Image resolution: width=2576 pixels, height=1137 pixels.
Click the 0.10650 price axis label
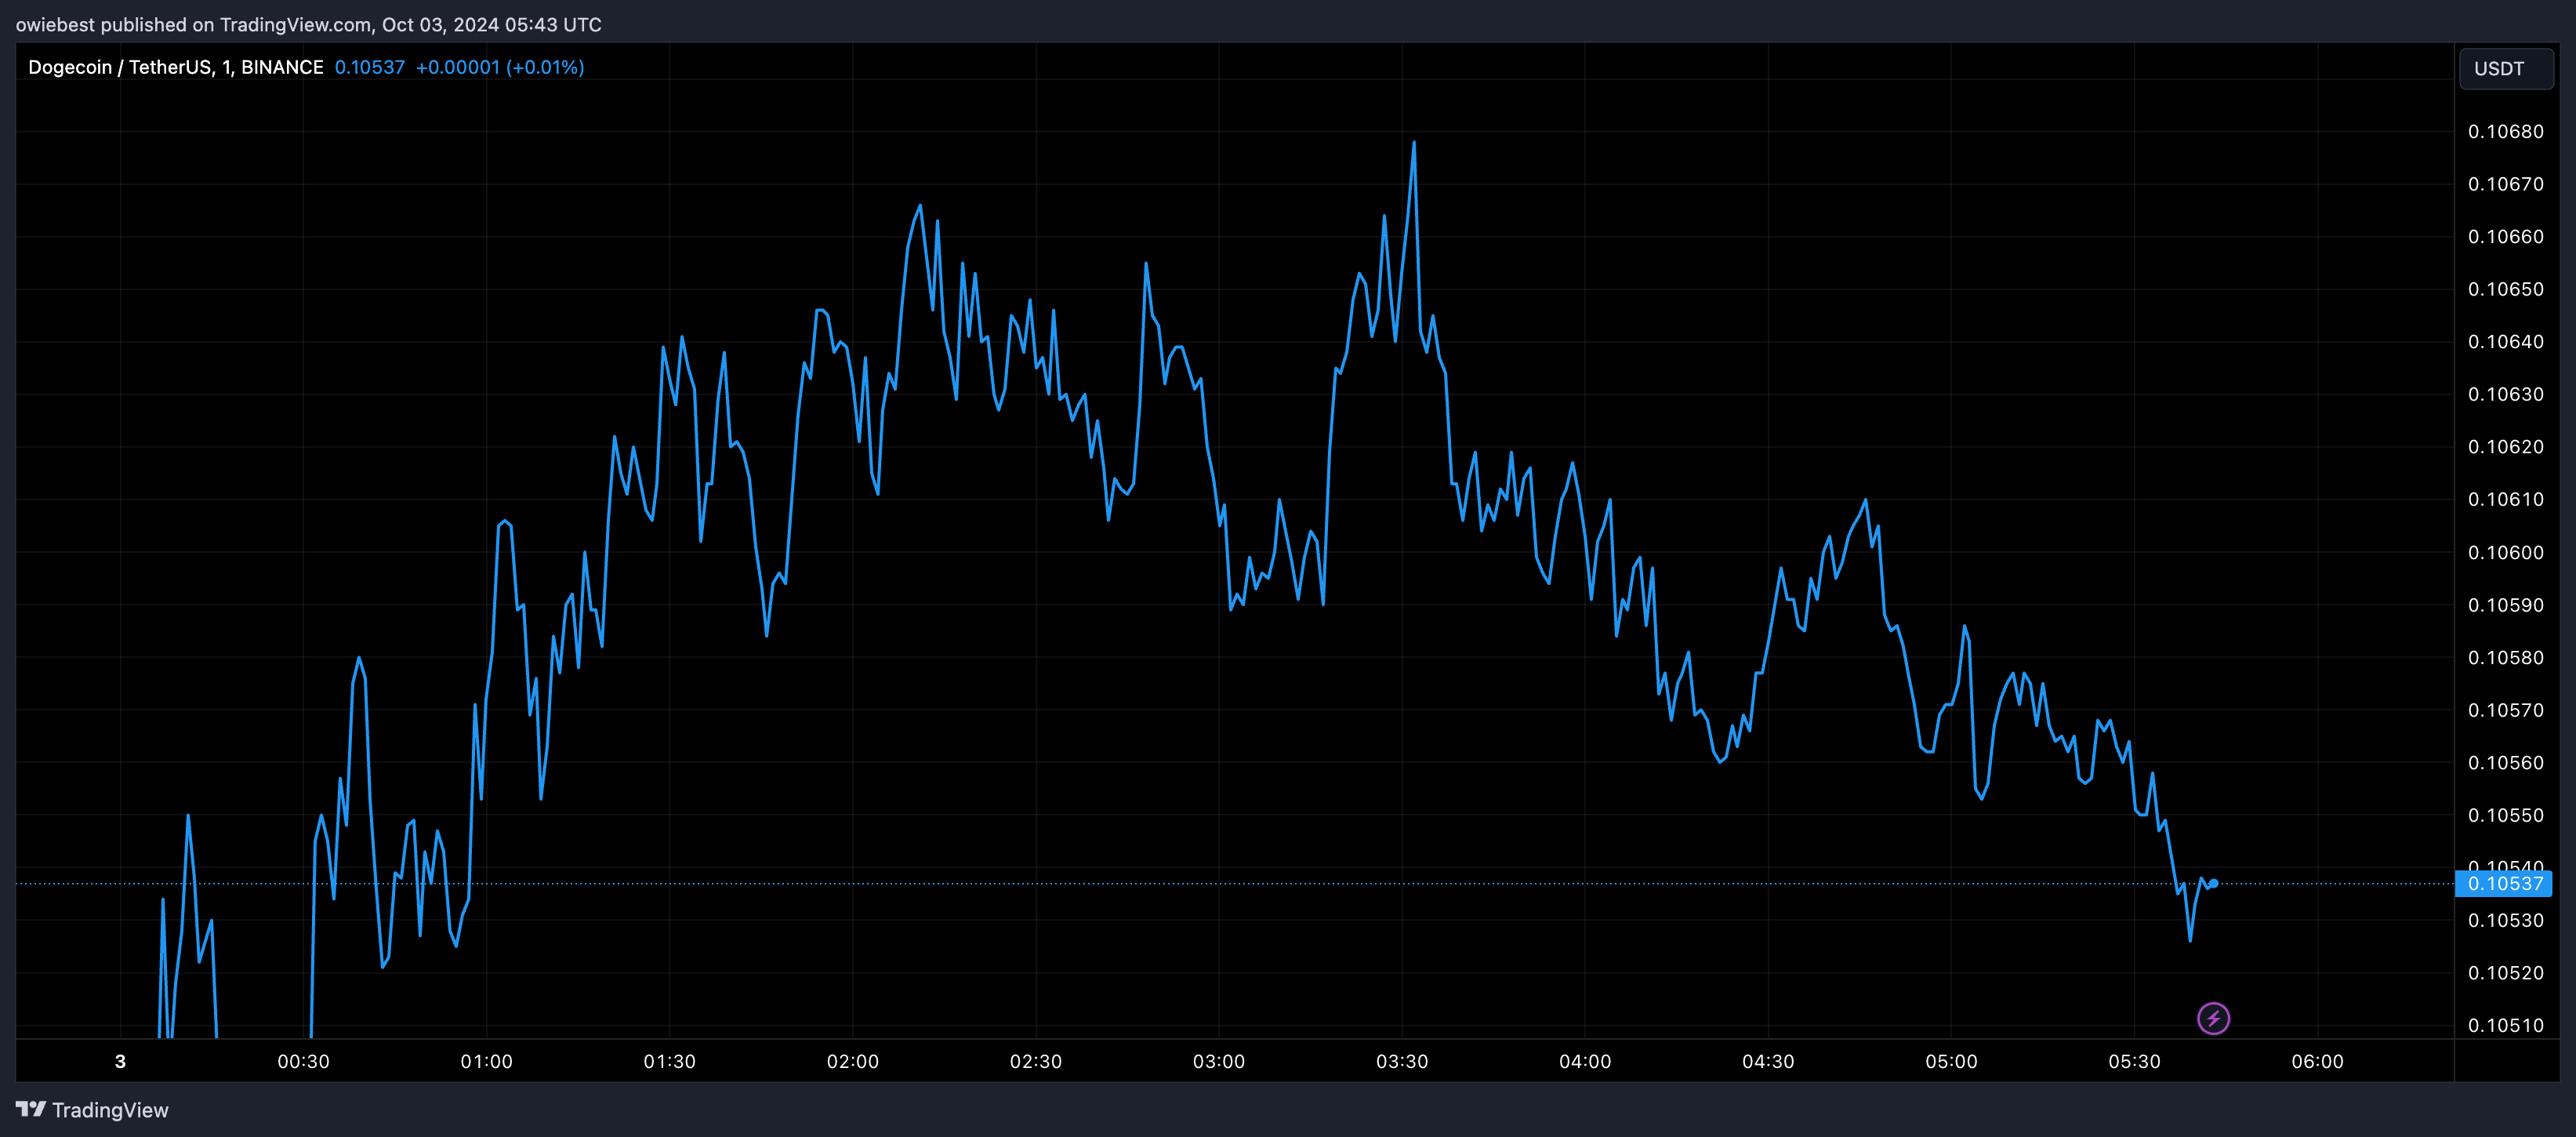coord(2505,289)
